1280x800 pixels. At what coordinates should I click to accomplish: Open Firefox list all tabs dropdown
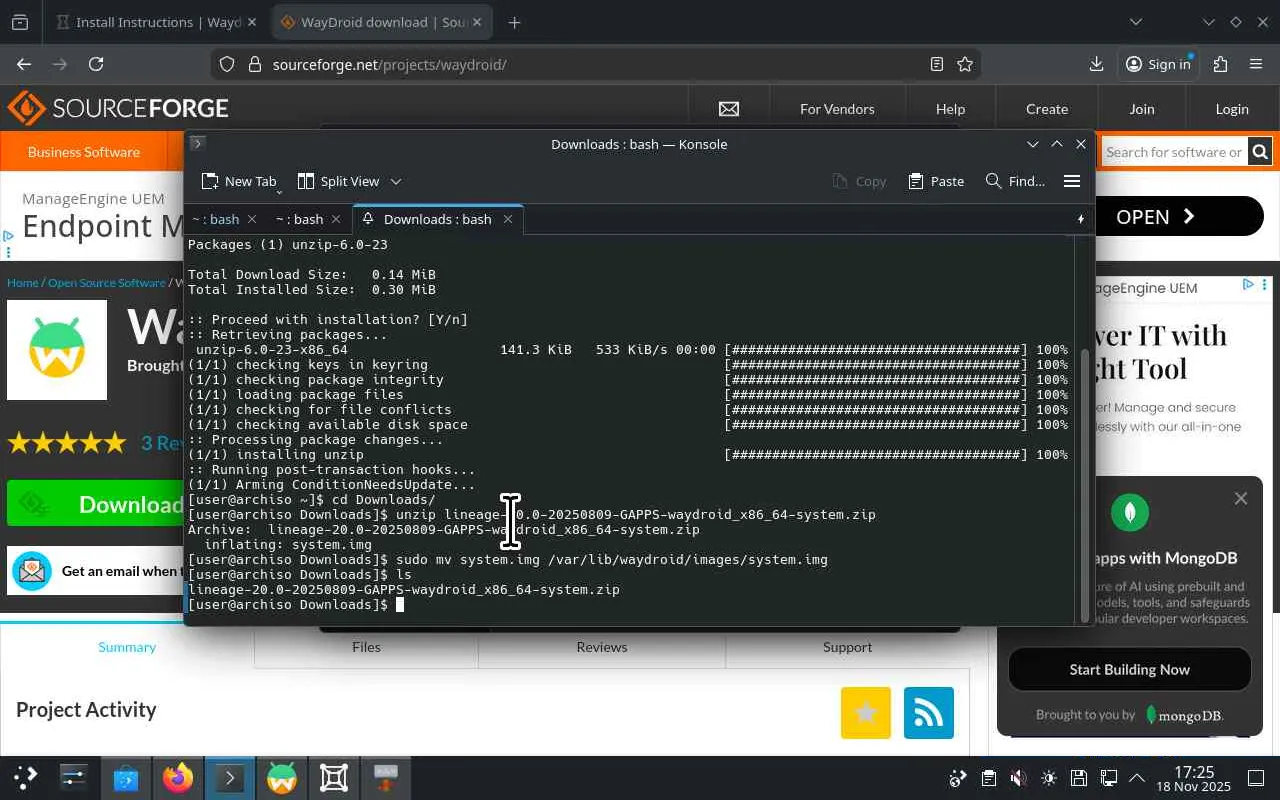pyautogui.click(x=1136, y=22)
